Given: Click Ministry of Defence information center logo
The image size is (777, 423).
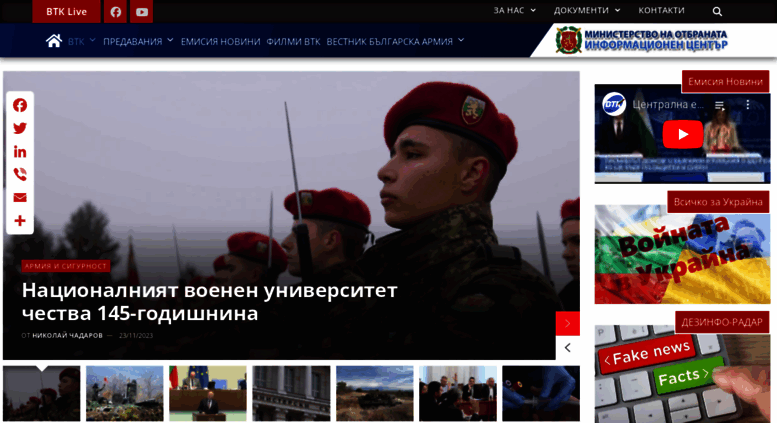Looking at the screenshot, I should click(x=642, y=40).
